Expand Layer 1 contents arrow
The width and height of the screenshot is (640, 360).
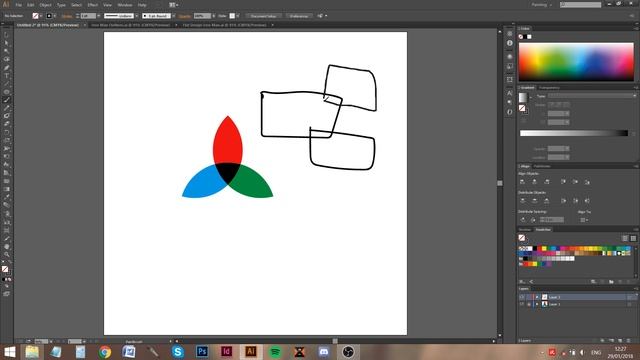pos(537,304)
